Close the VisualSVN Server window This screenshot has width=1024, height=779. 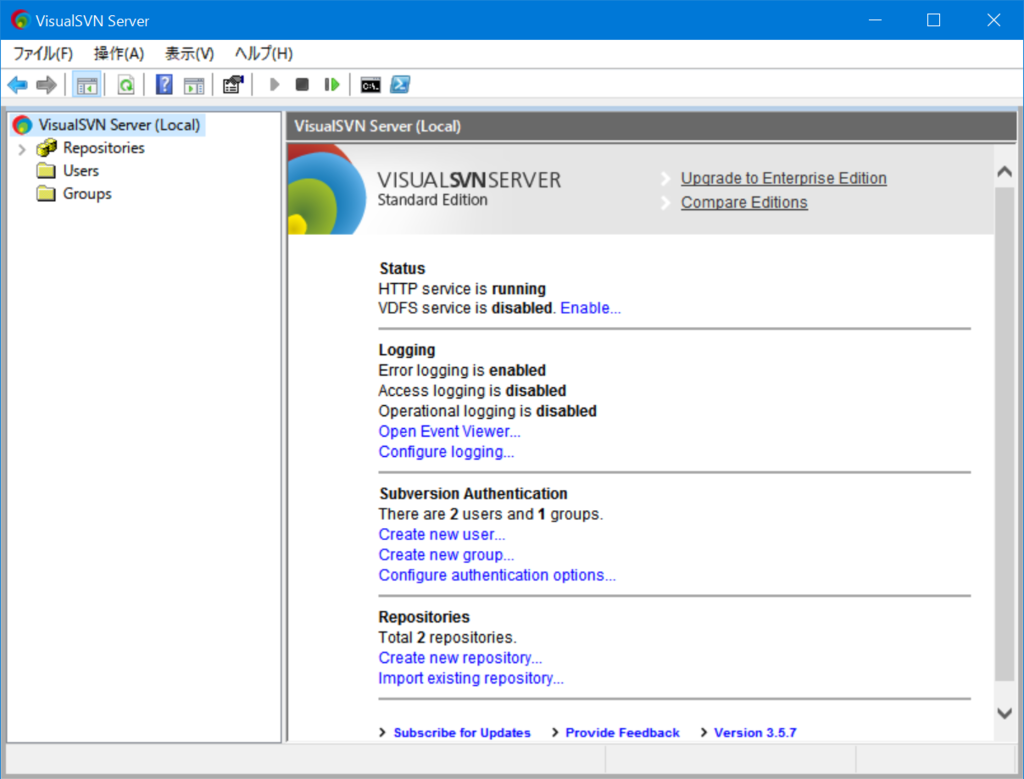(993, 20)
